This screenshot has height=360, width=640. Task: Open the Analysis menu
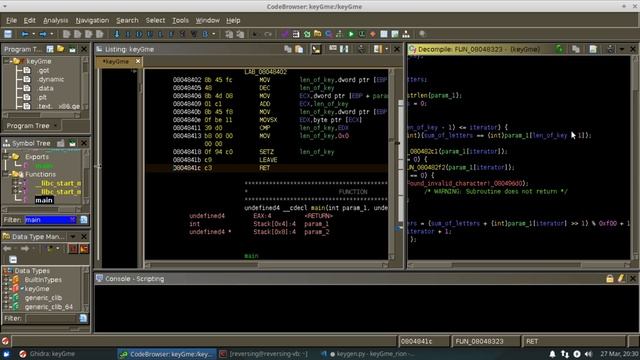(56, 20)
